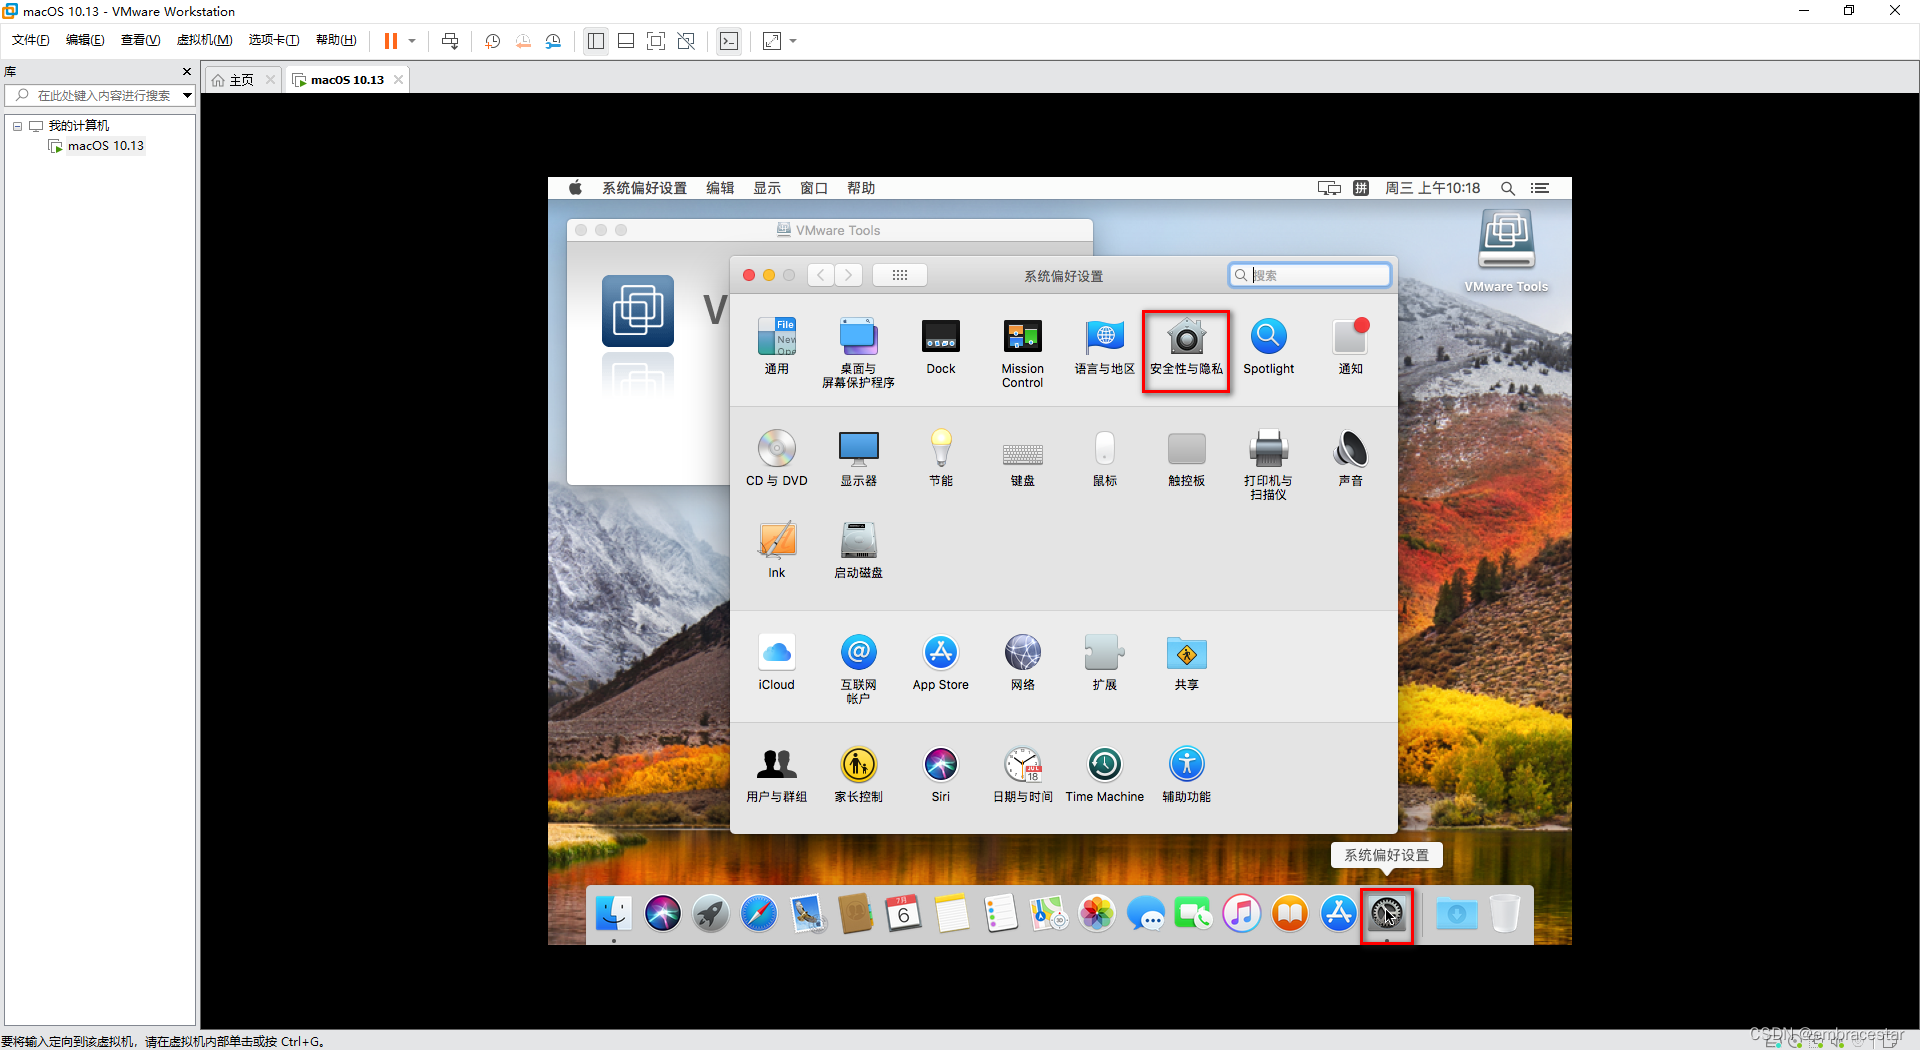Image resolution: width=1920 pixels, height=1050 pixels.
Task: Open the 通知 preference pane
Action: 1351,347
